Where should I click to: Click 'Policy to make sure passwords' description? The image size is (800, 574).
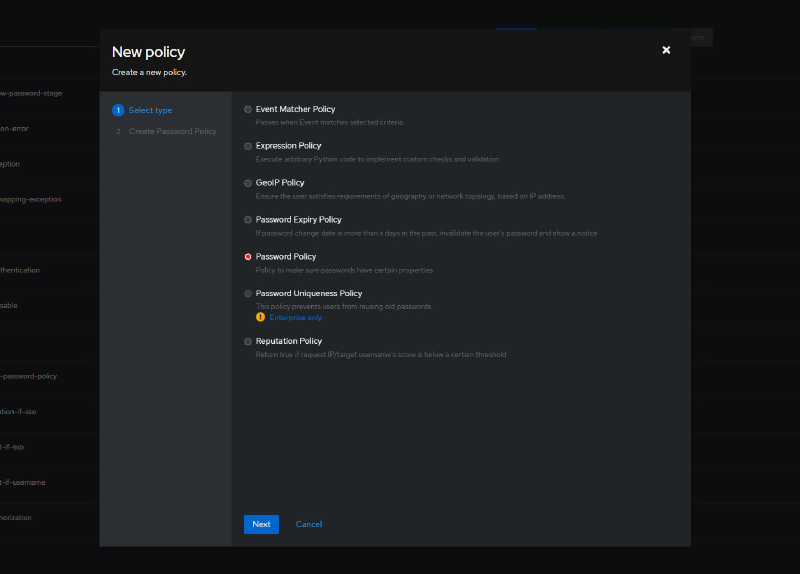(344, 270)
